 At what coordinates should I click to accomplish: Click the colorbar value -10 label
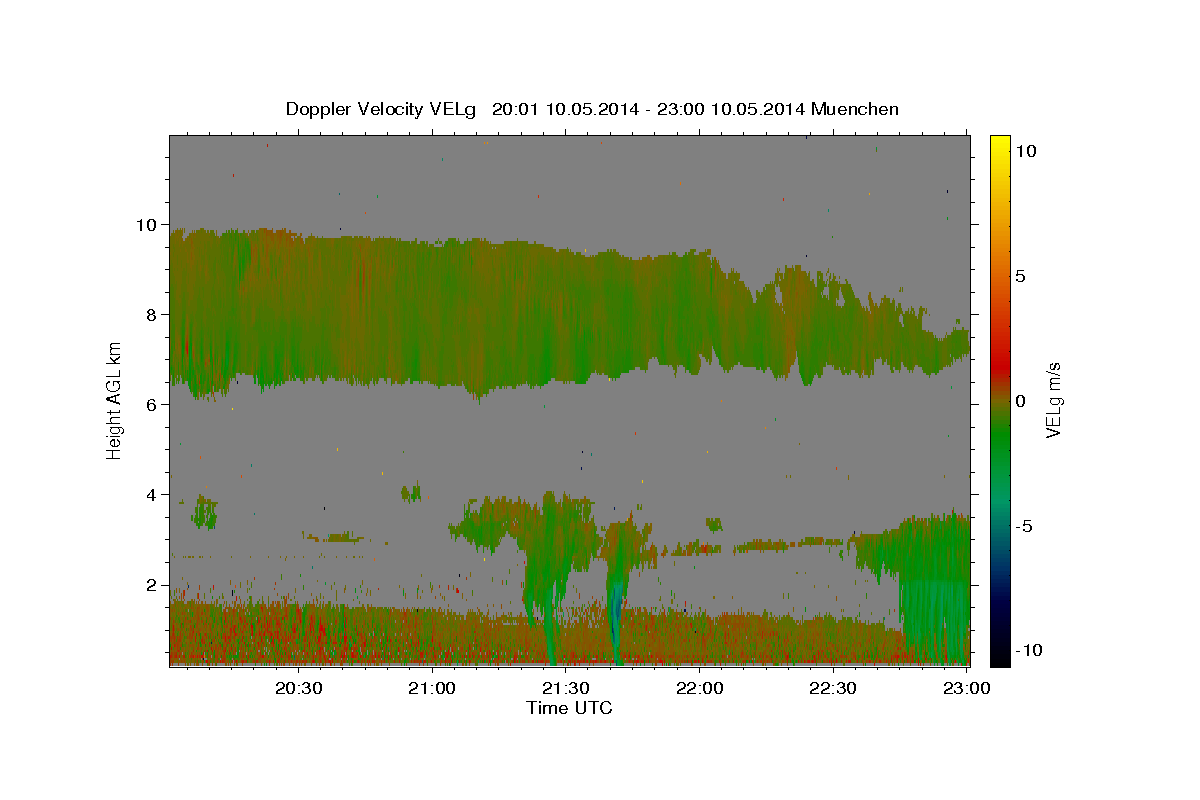[x=1029, y=651]
